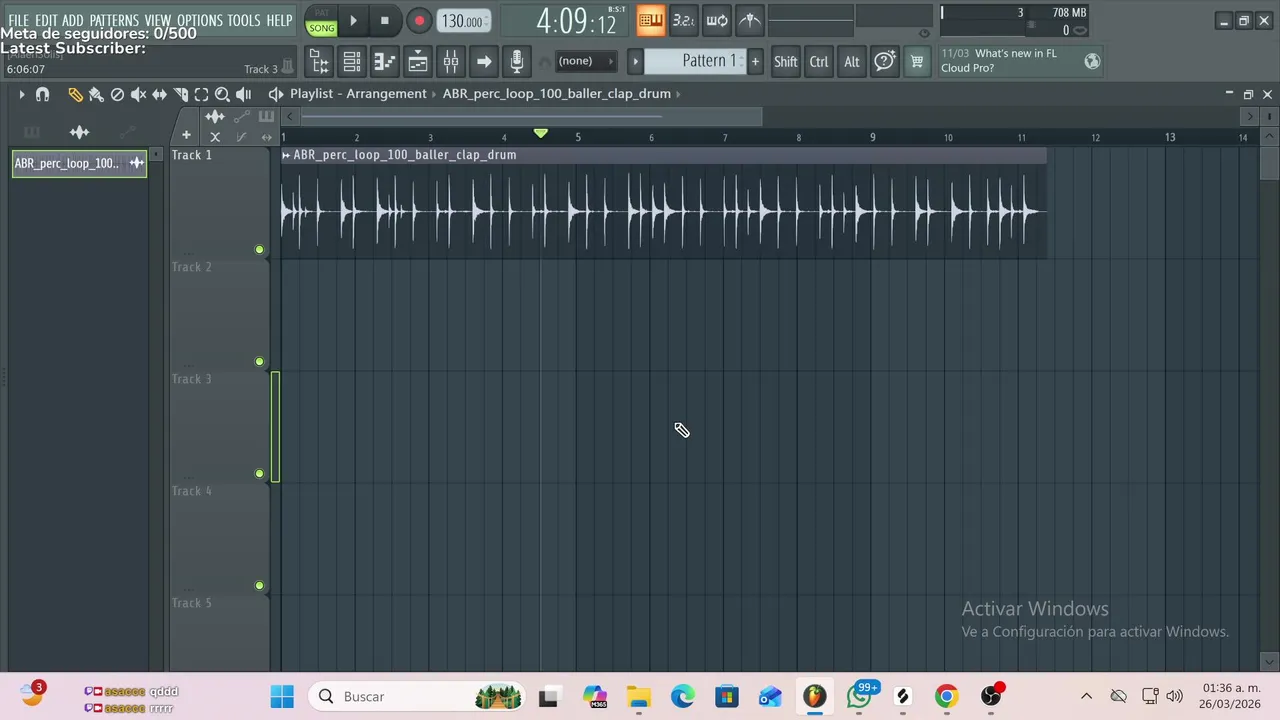The width and height of the screenshot is (1280, 720).
Task: Open the Playlist view icon
Action: (x=418, y=62)
